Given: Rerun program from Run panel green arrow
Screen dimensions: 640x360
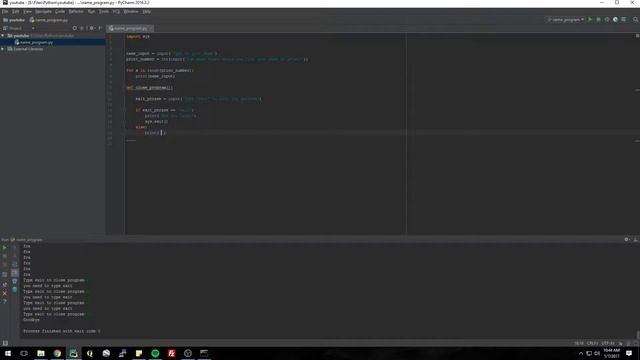Looking at the screenshot, I should click(x=4, y=247).
